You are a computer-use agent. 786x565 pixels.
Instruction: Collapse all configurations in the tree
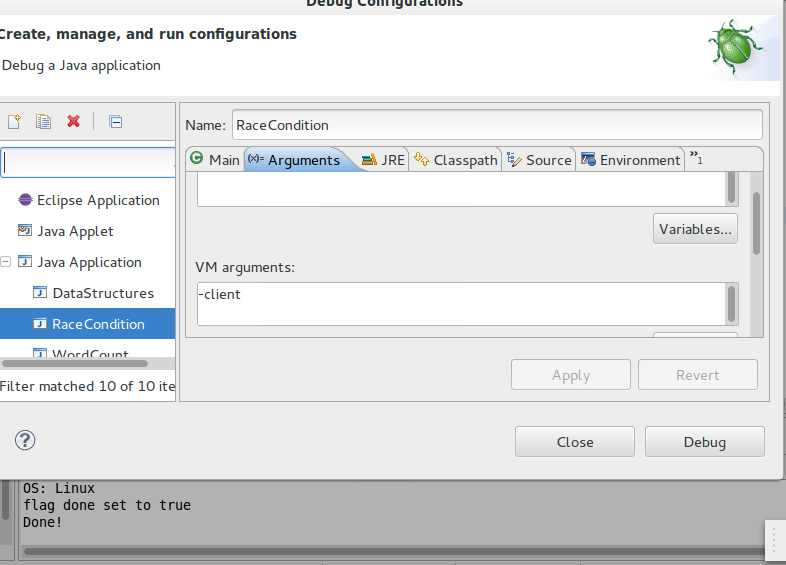tap(115, 122)
